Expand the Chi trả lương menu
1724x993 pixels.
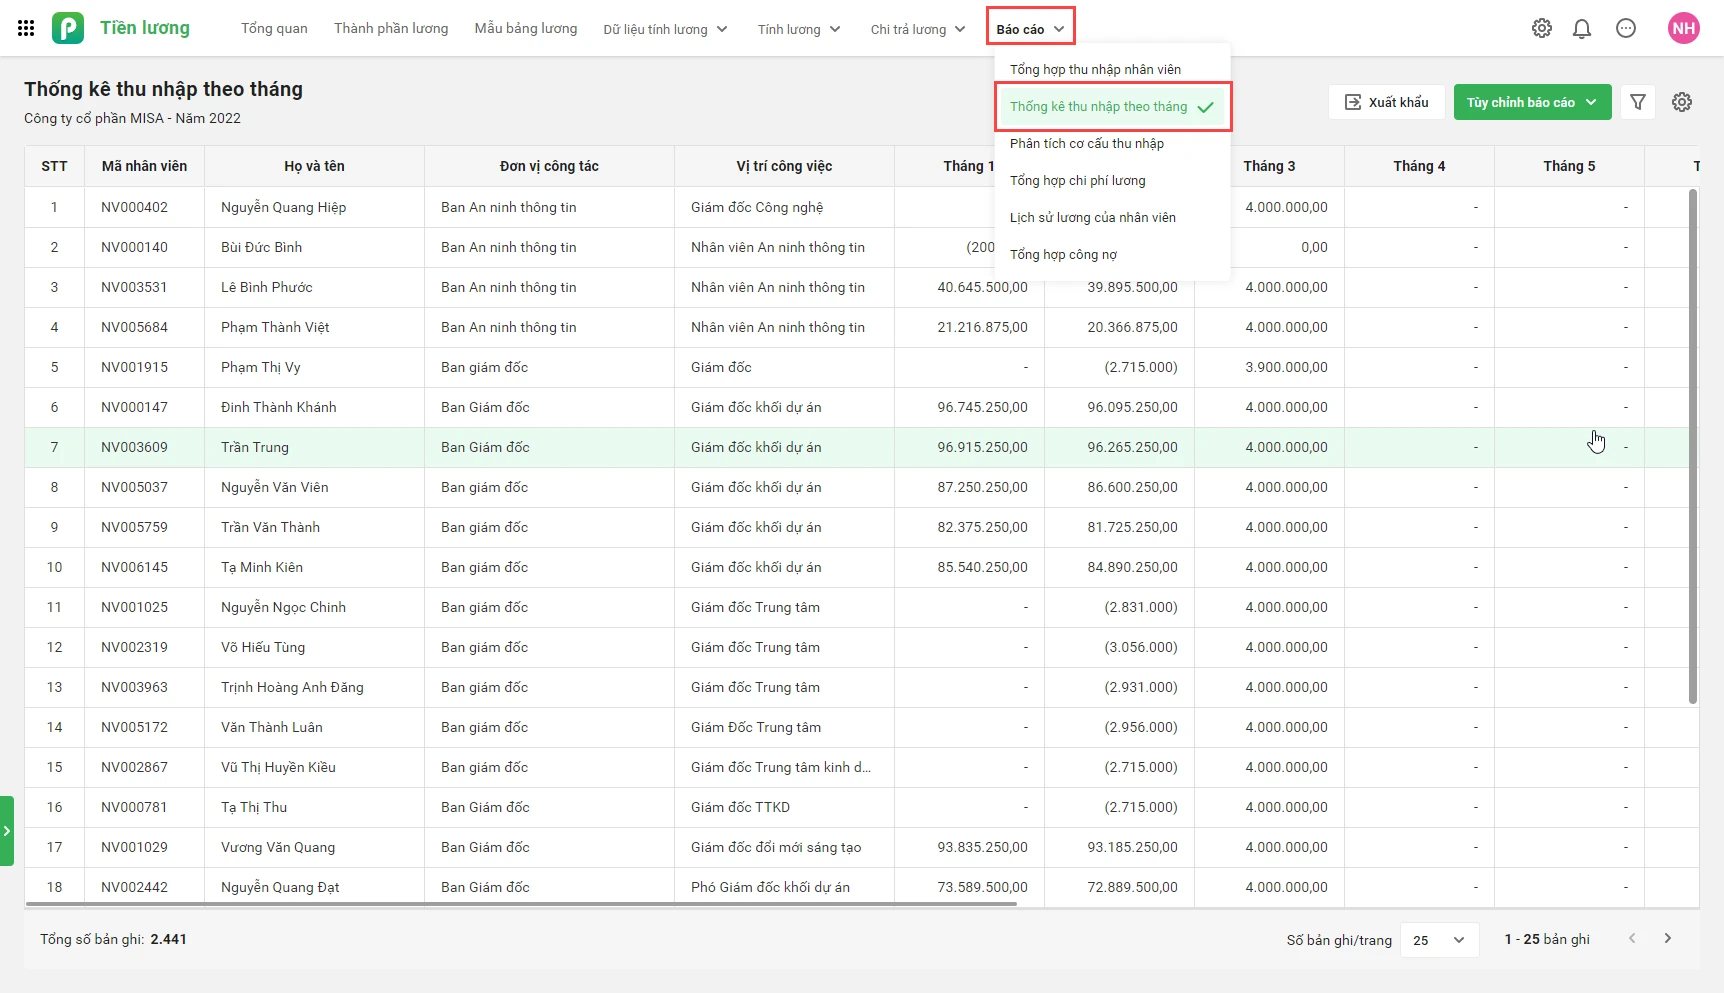pos(918,29)
